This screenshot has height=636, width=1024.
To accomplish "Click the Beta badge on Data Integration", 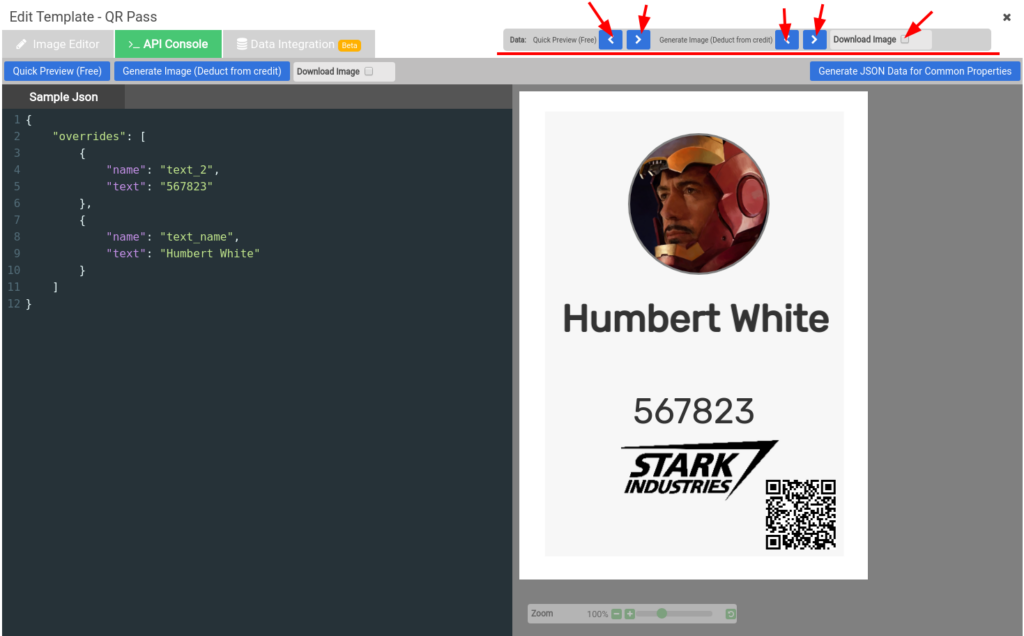I will pos(349,46).
